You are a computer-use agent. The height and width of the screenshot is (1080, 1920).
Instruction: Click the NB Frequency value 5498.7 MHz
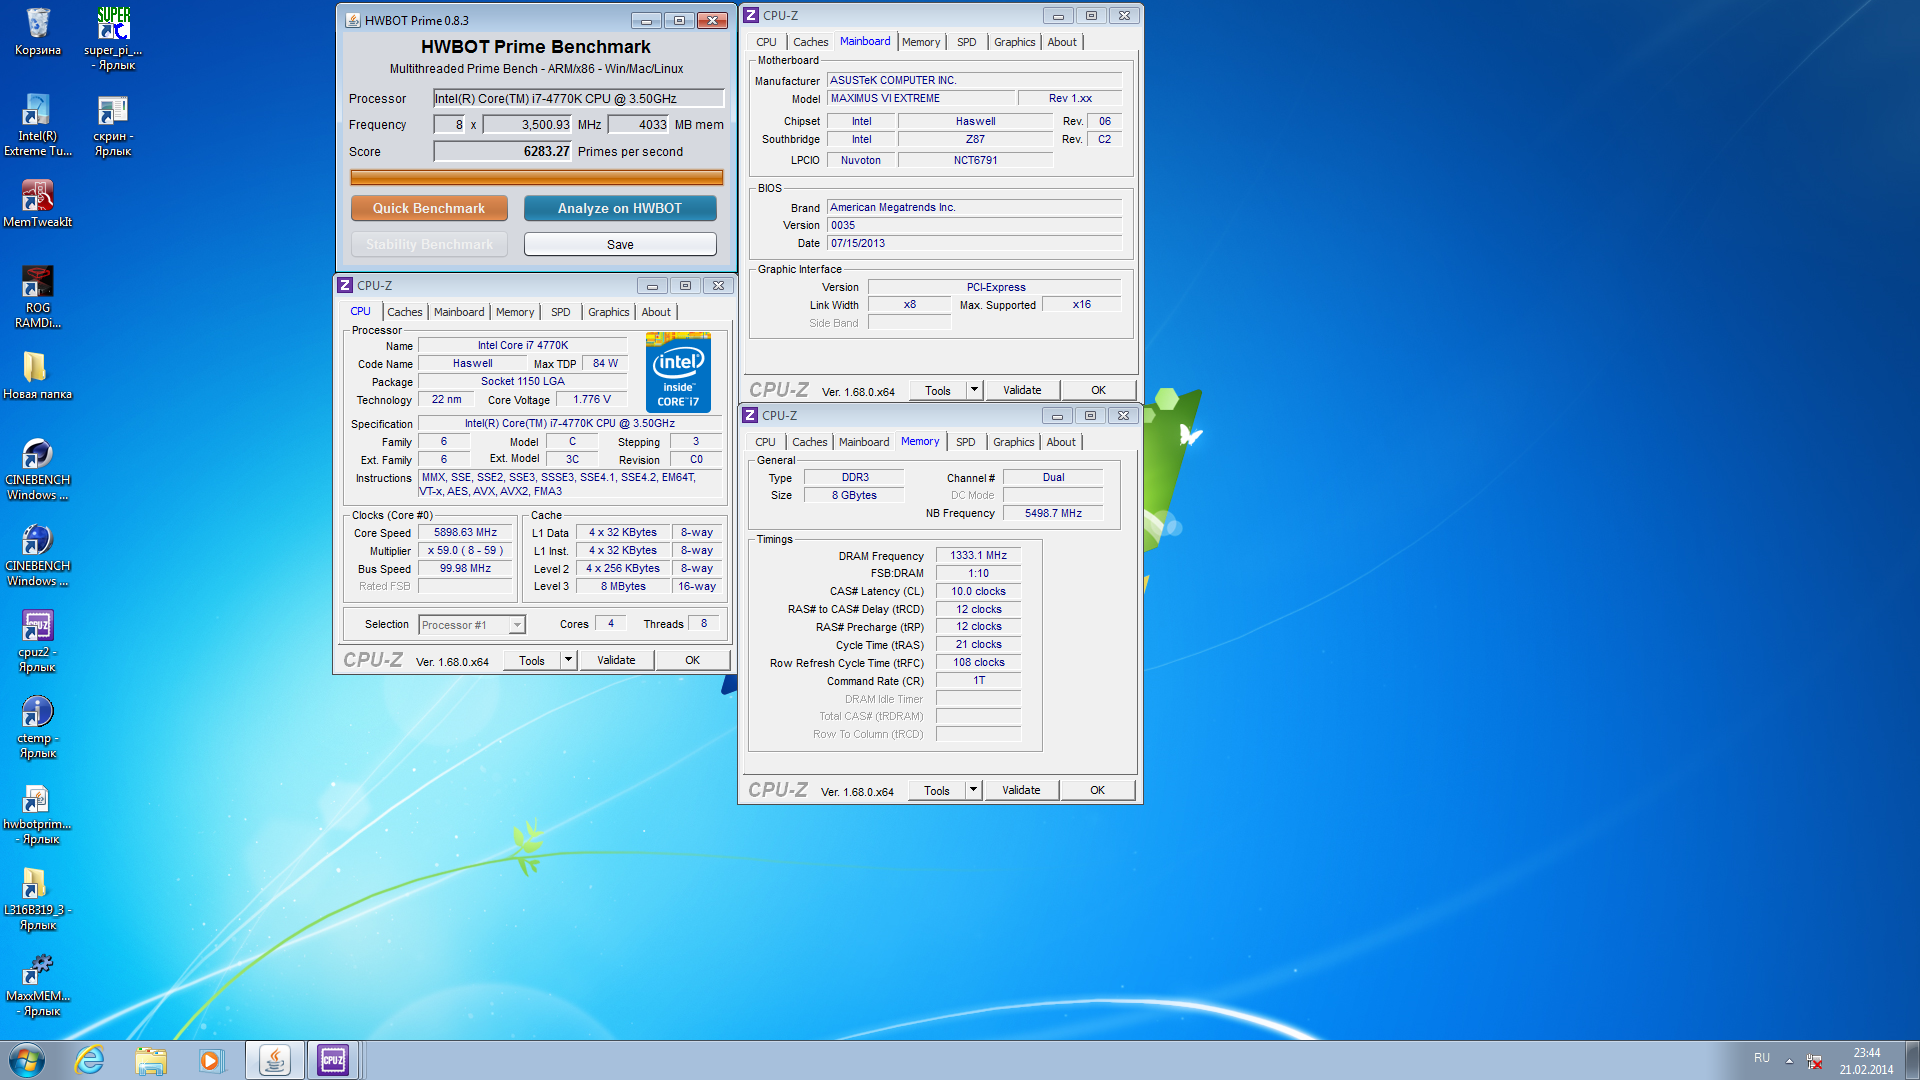click(x=1053, y=513)
